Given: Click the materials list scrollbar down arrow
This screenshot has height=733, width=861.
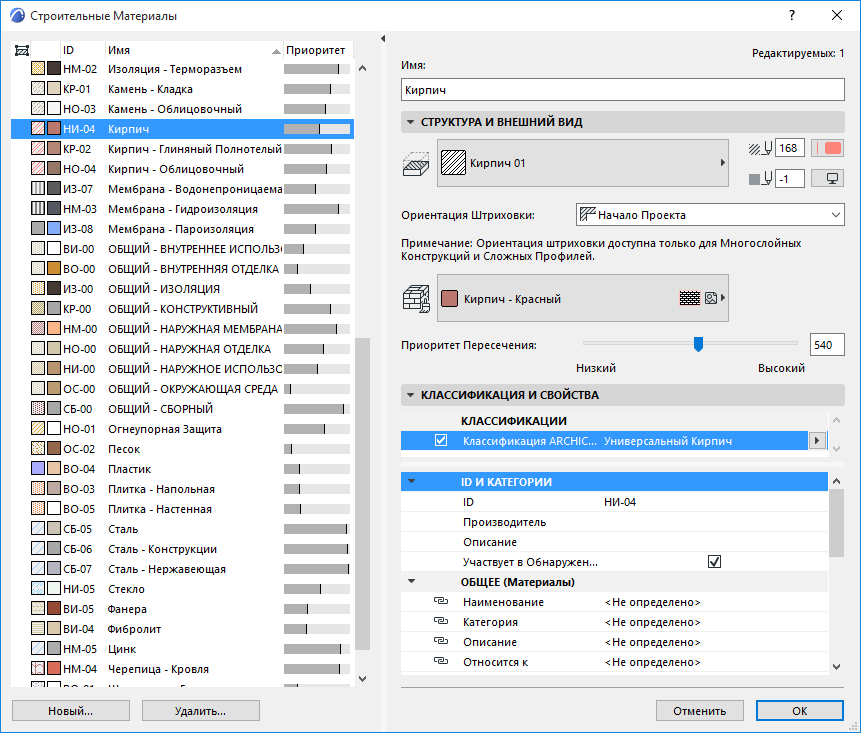Looking at the screenshot, I should point(362,678).
